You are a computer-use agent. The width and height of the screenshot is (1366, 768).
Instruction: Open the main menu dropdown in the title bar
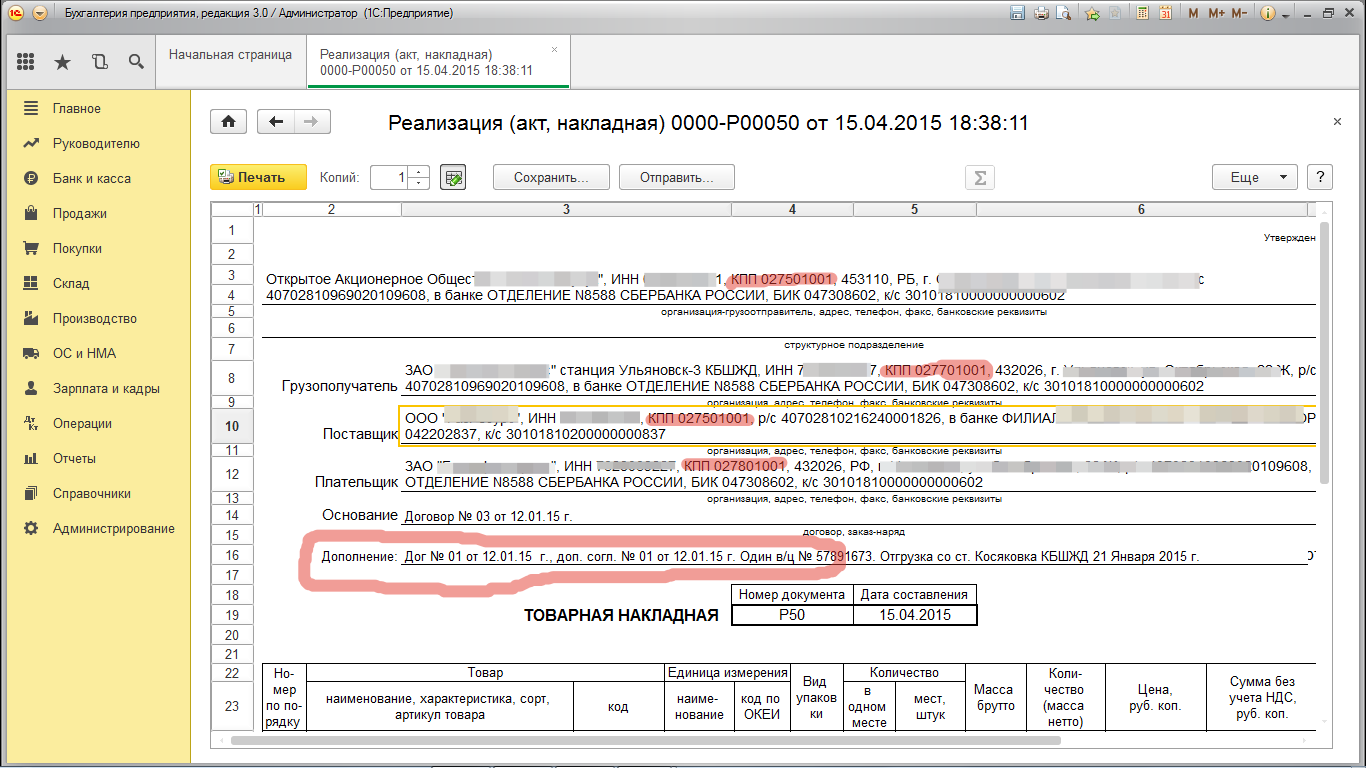pyautogui.click(x=39, y=14)
